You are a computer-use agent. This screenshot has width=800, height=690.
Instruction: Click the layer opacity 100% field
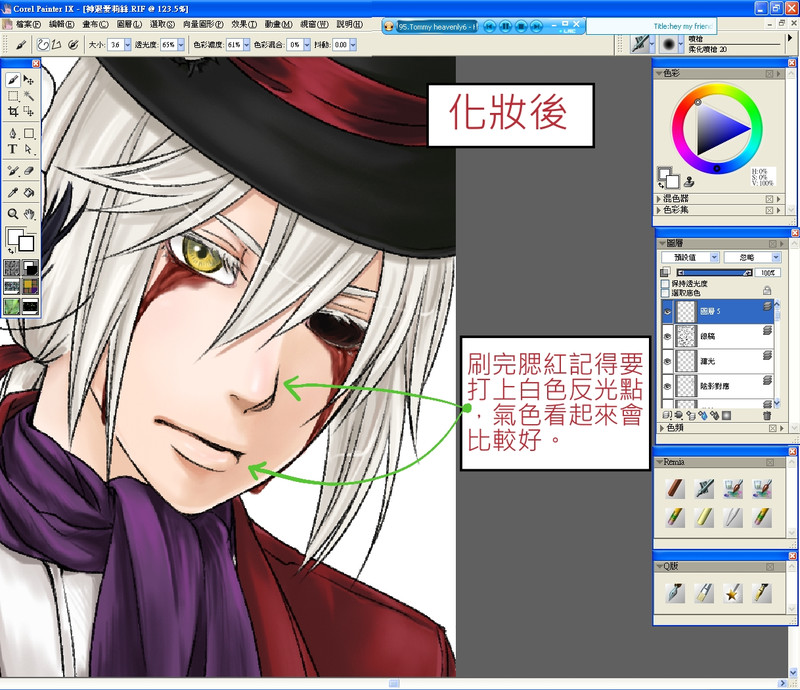(767, 273)
